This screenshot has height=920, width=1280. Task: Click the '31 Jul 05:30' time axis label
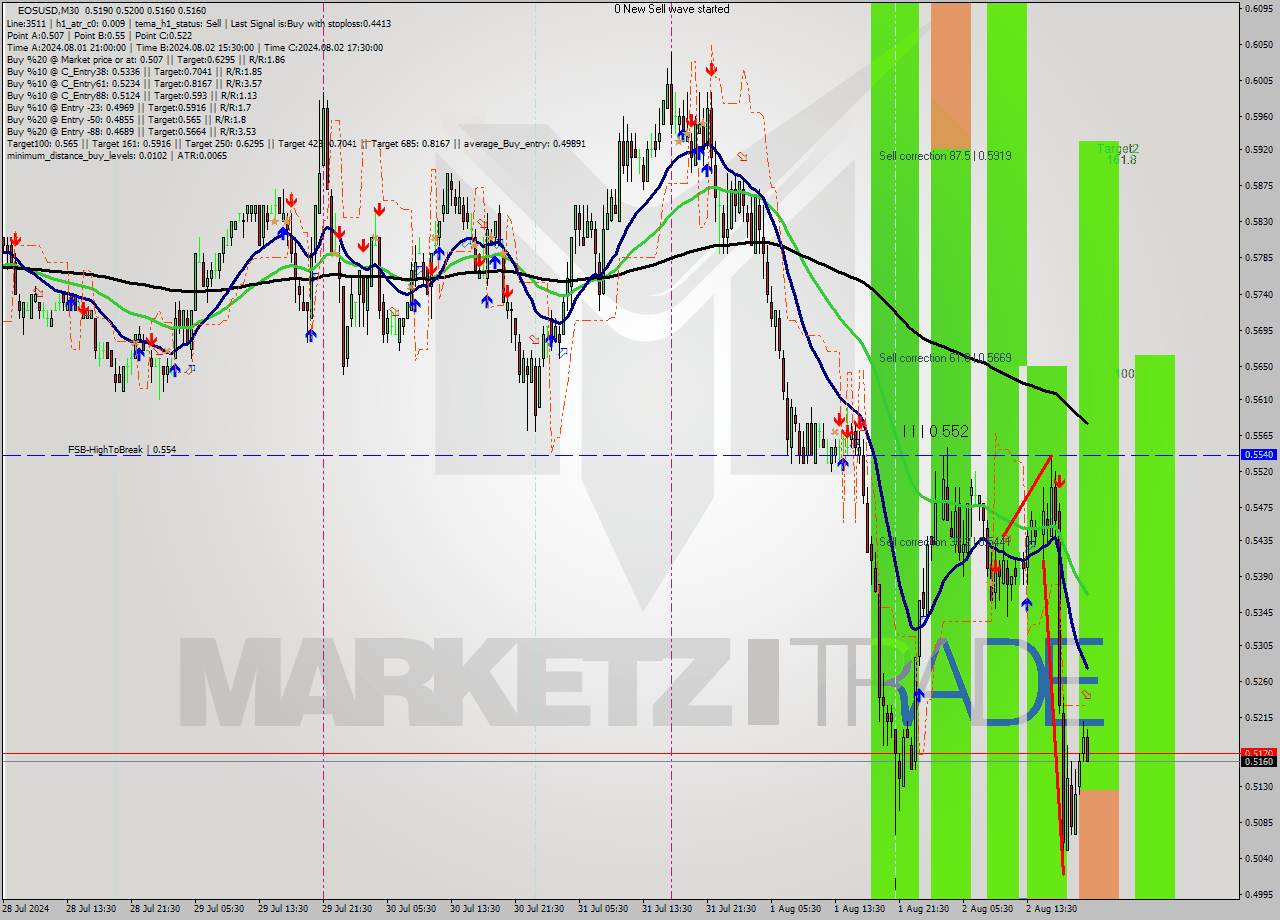click(603, 909)
